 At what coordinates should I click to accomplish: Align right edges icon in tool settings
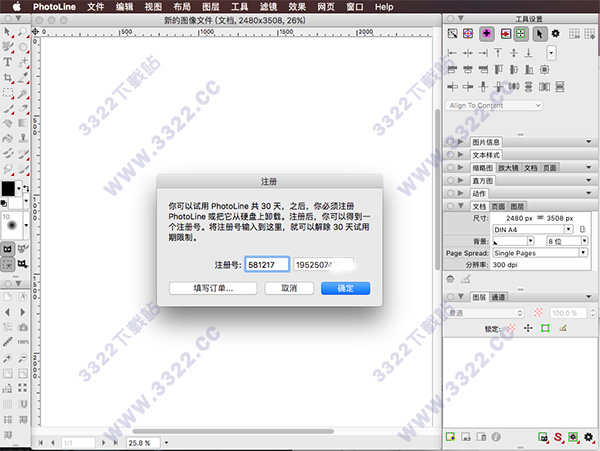(483, 53)
